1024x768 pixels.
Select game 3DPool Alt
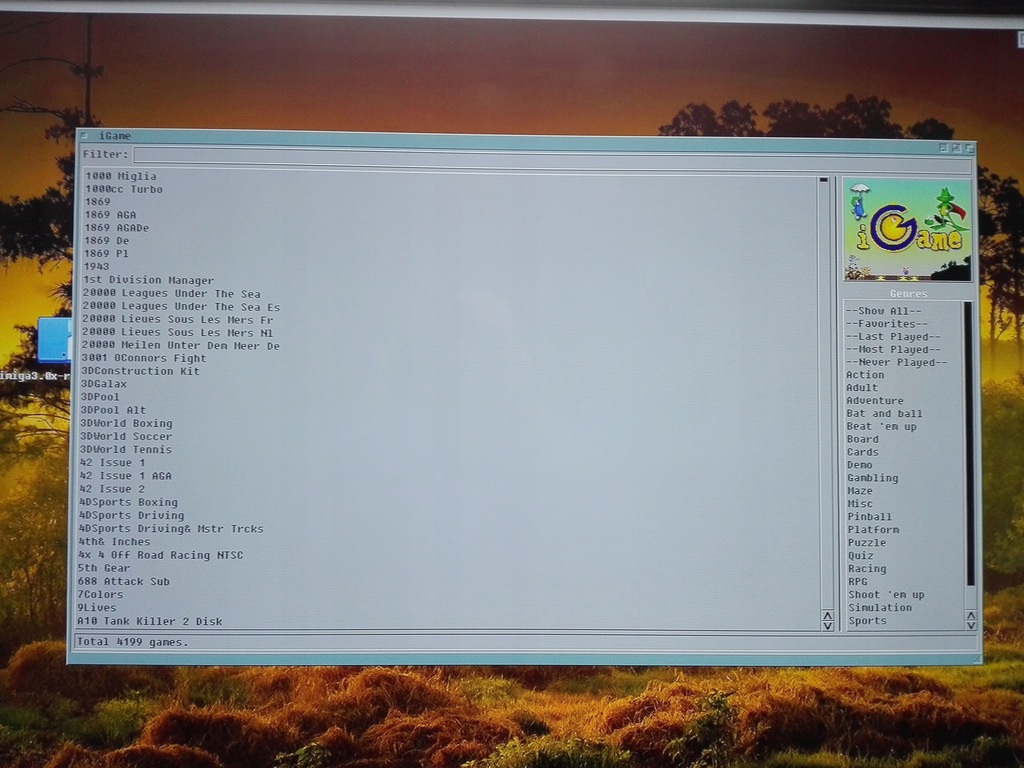(113, 410)
